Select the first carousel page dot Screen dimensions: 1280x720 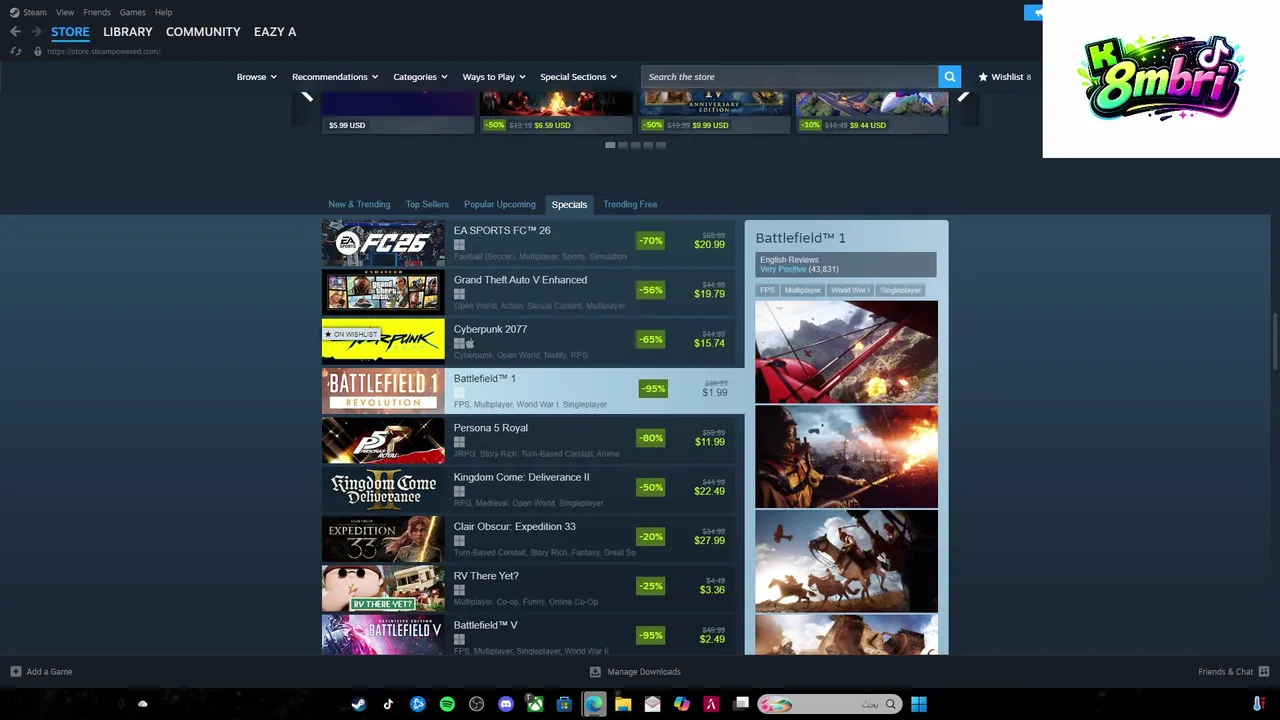click(x=610, y=145)
